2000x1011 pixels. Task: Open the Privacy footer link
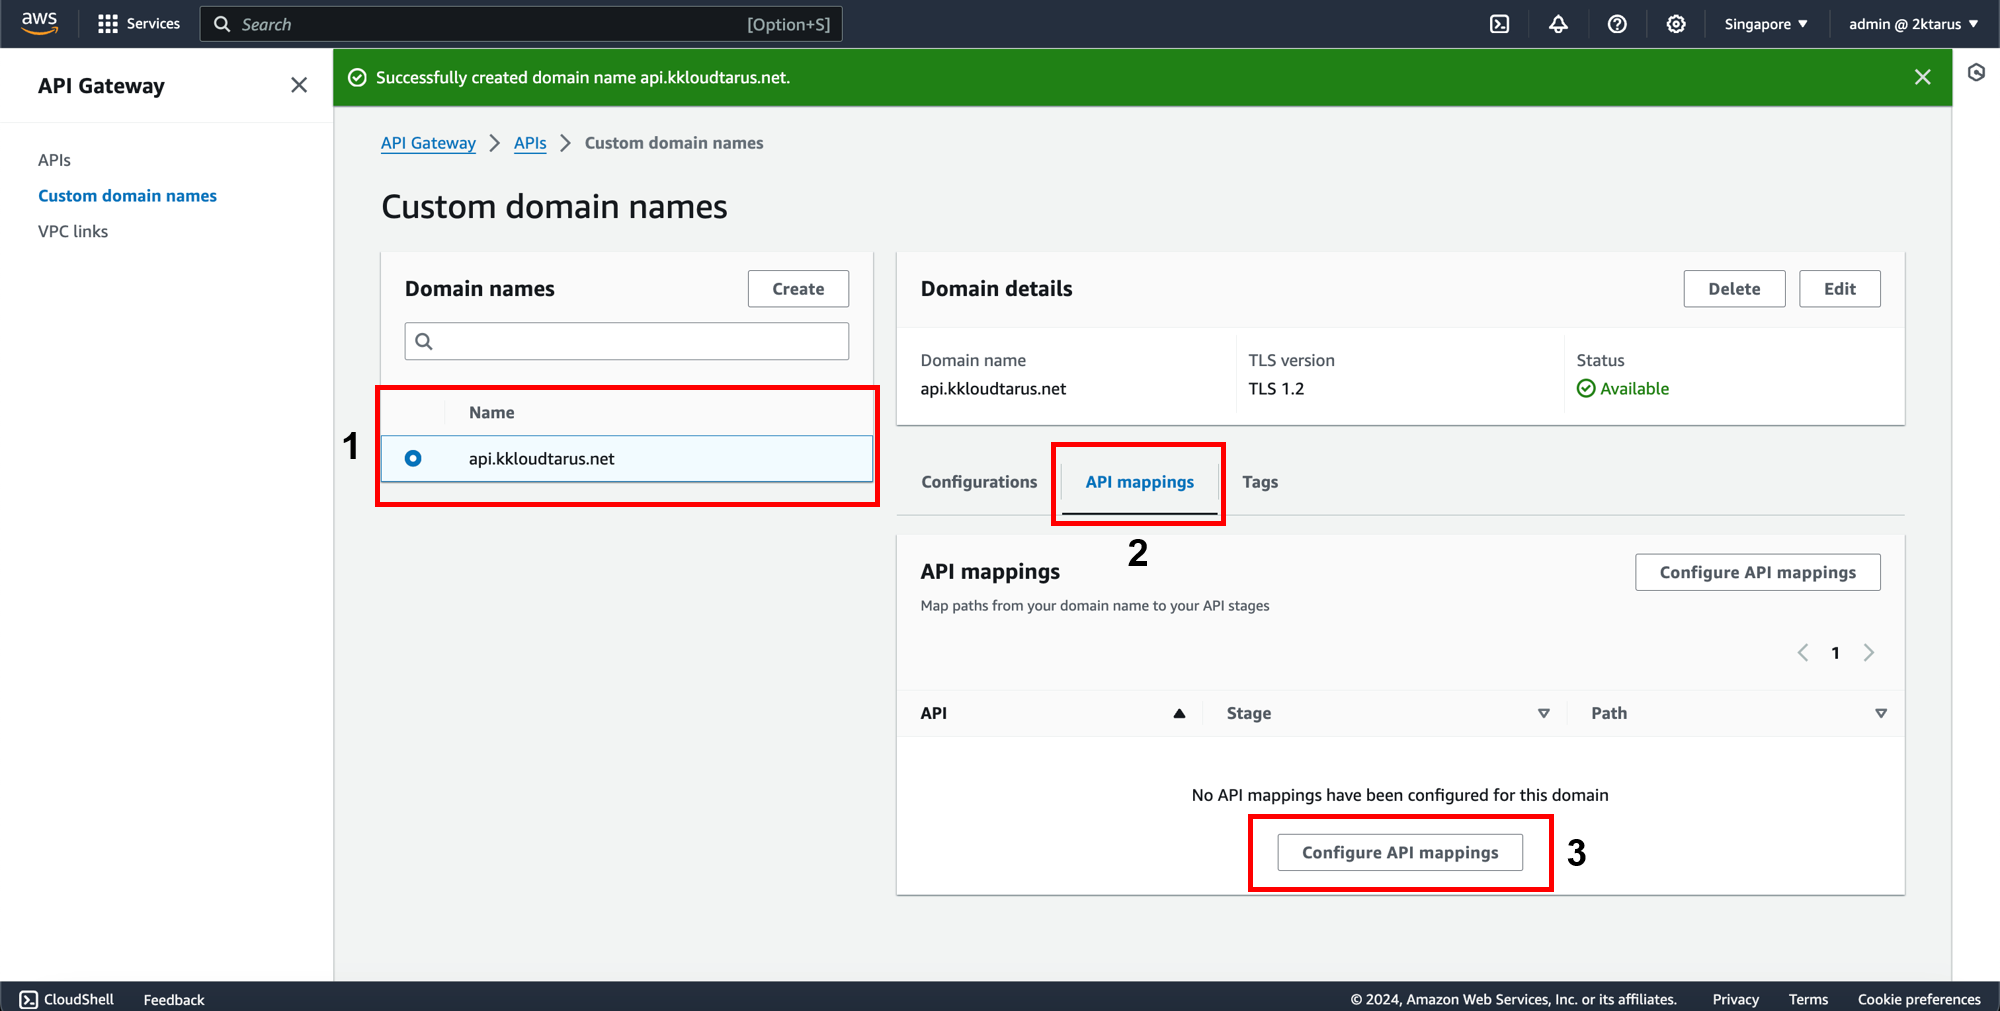coord(1735,999)
